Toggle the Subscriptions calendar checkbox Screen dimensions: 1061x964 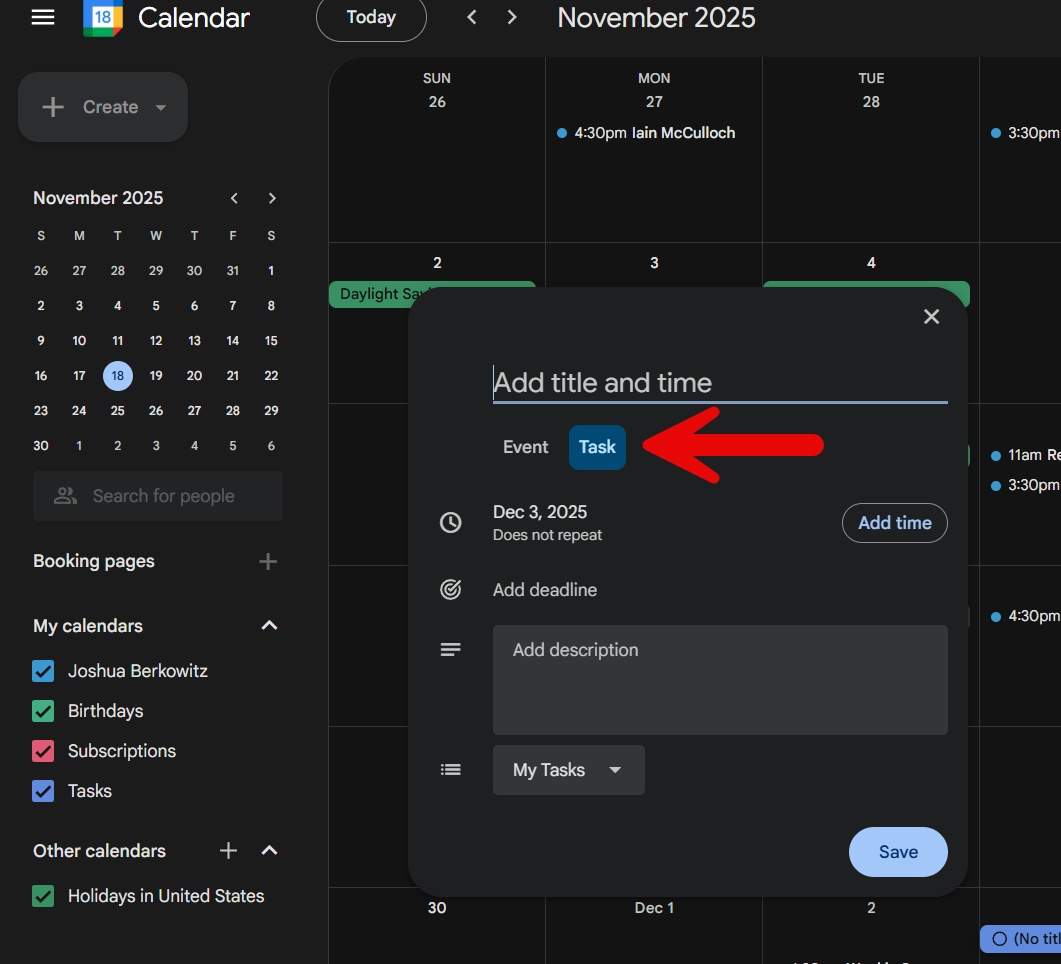[x=43, y=751]
